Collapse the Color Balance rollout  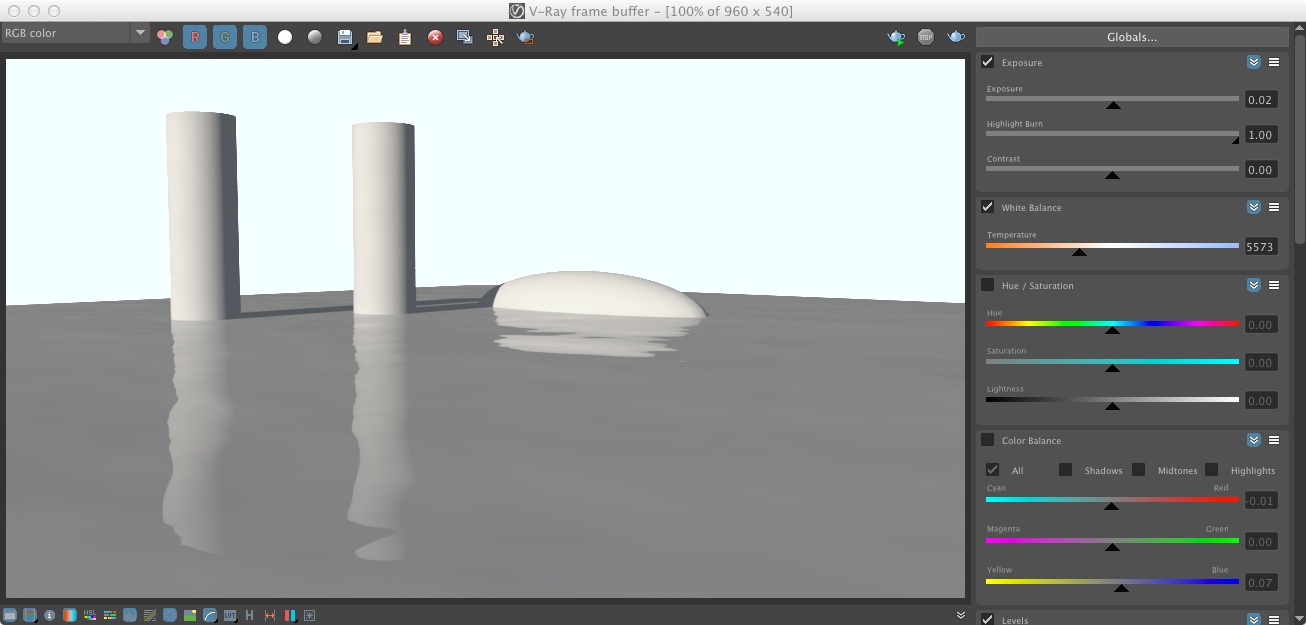coord(1254,440)
